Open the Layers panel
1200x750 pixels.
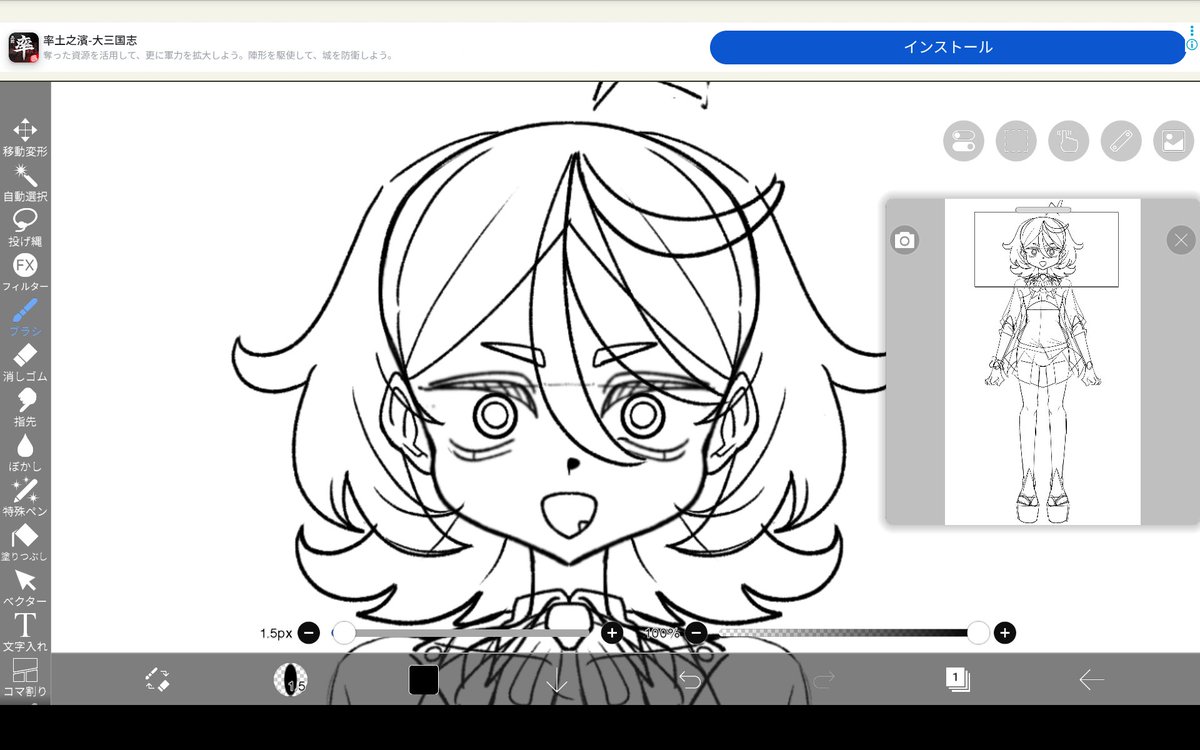[957, 679]
